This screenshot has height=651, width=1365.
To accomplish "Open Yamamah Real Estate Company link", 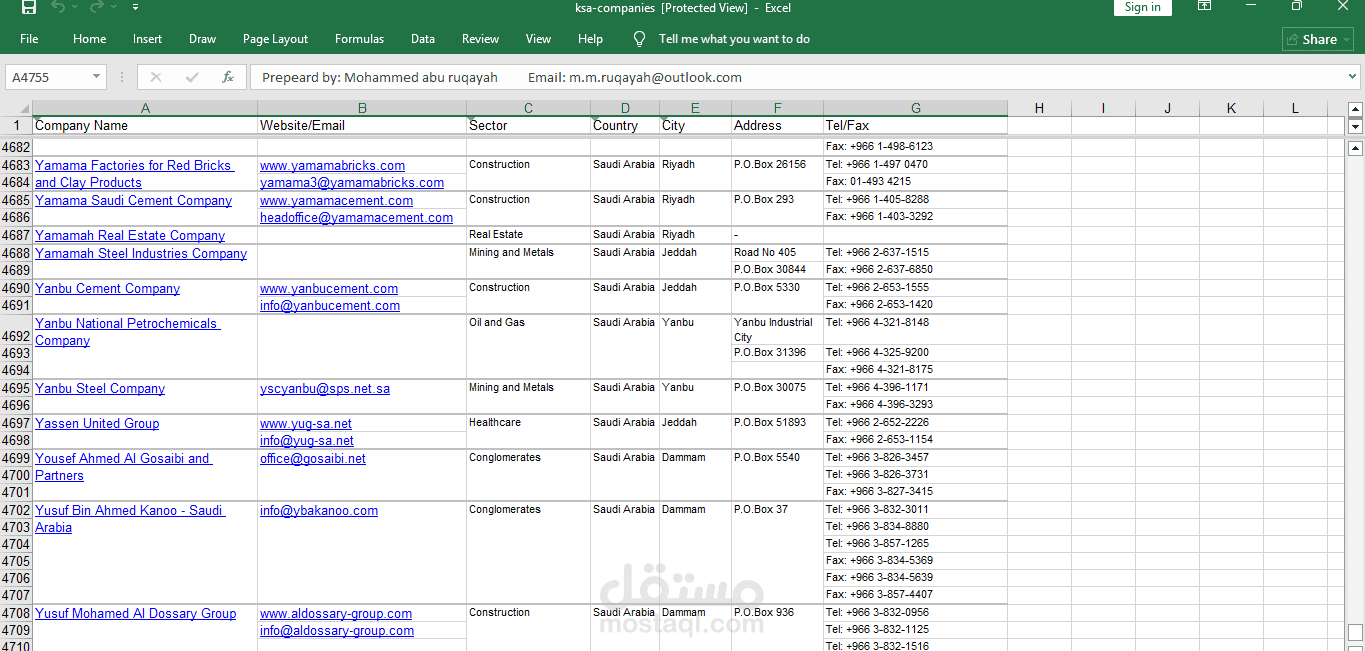I will coord(130,235).
